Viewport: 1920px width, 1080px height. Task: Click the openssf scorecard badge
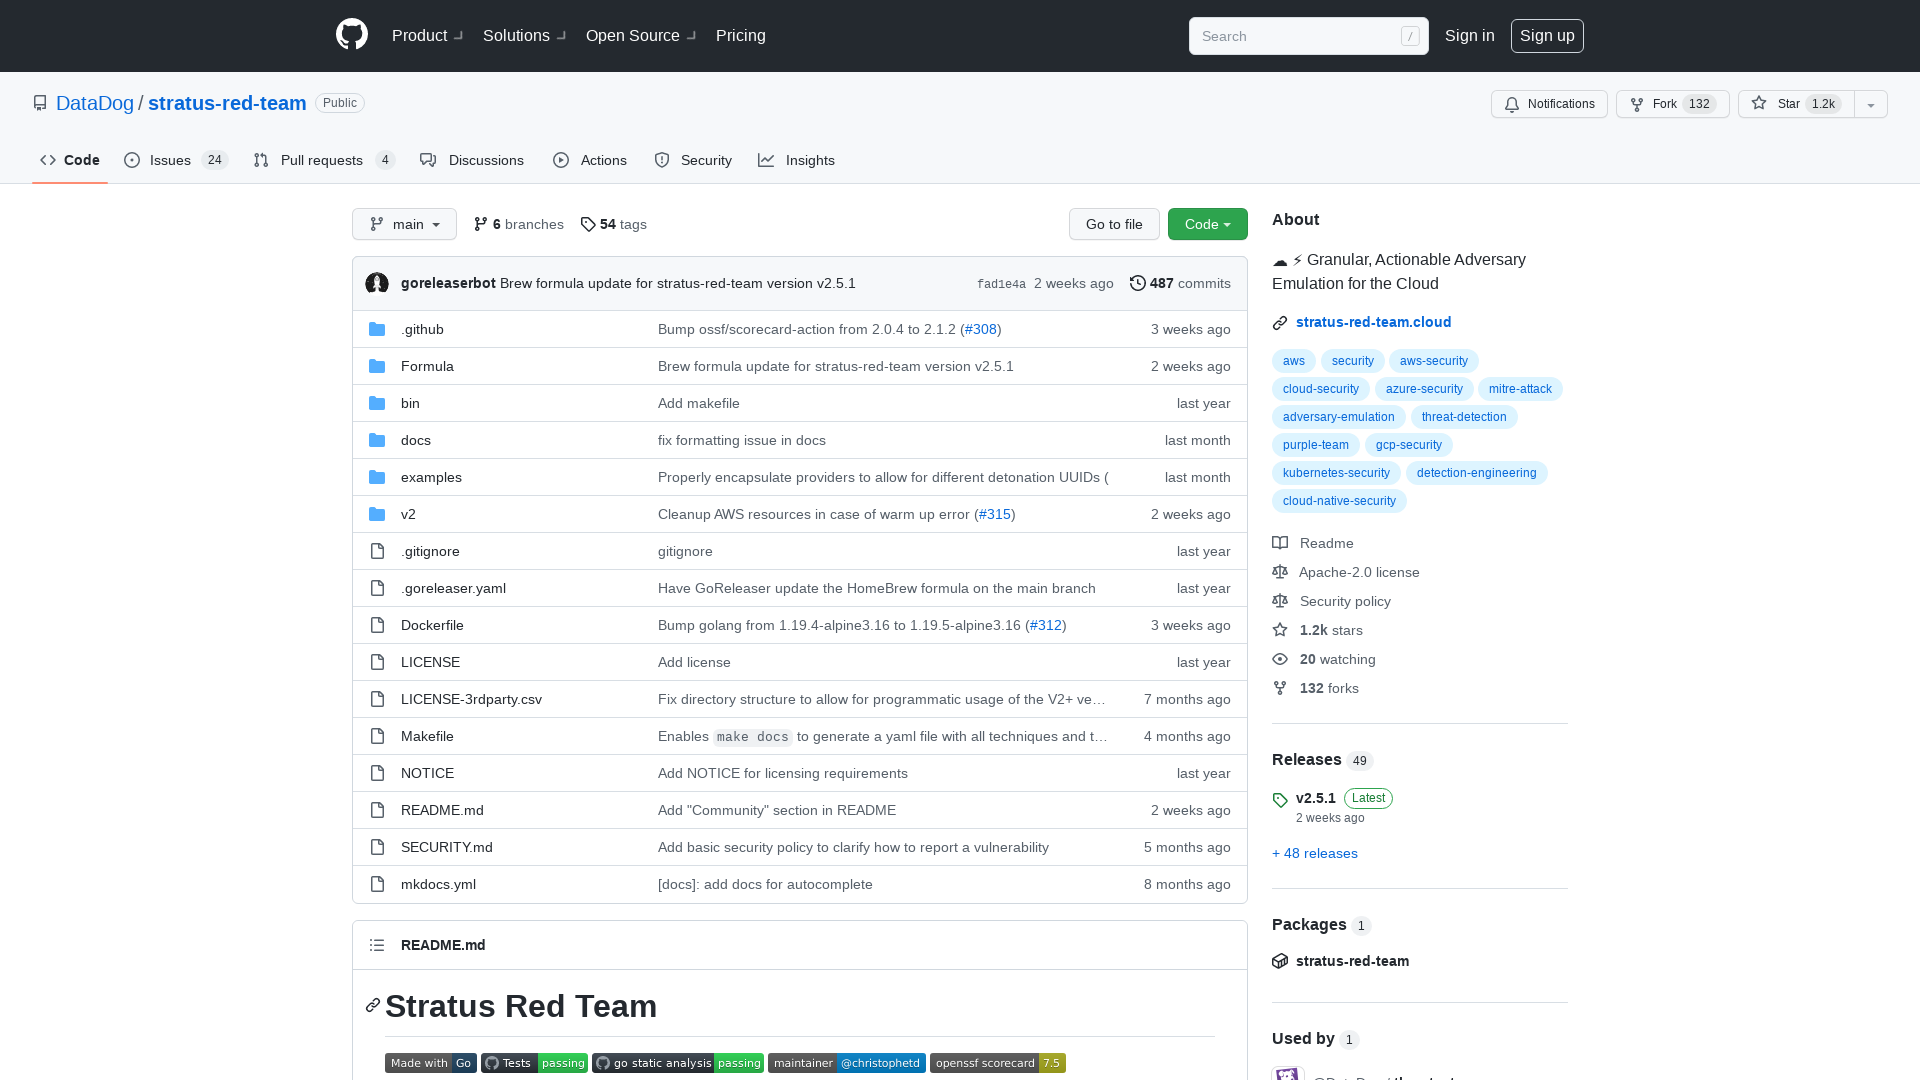point(997,1063)
